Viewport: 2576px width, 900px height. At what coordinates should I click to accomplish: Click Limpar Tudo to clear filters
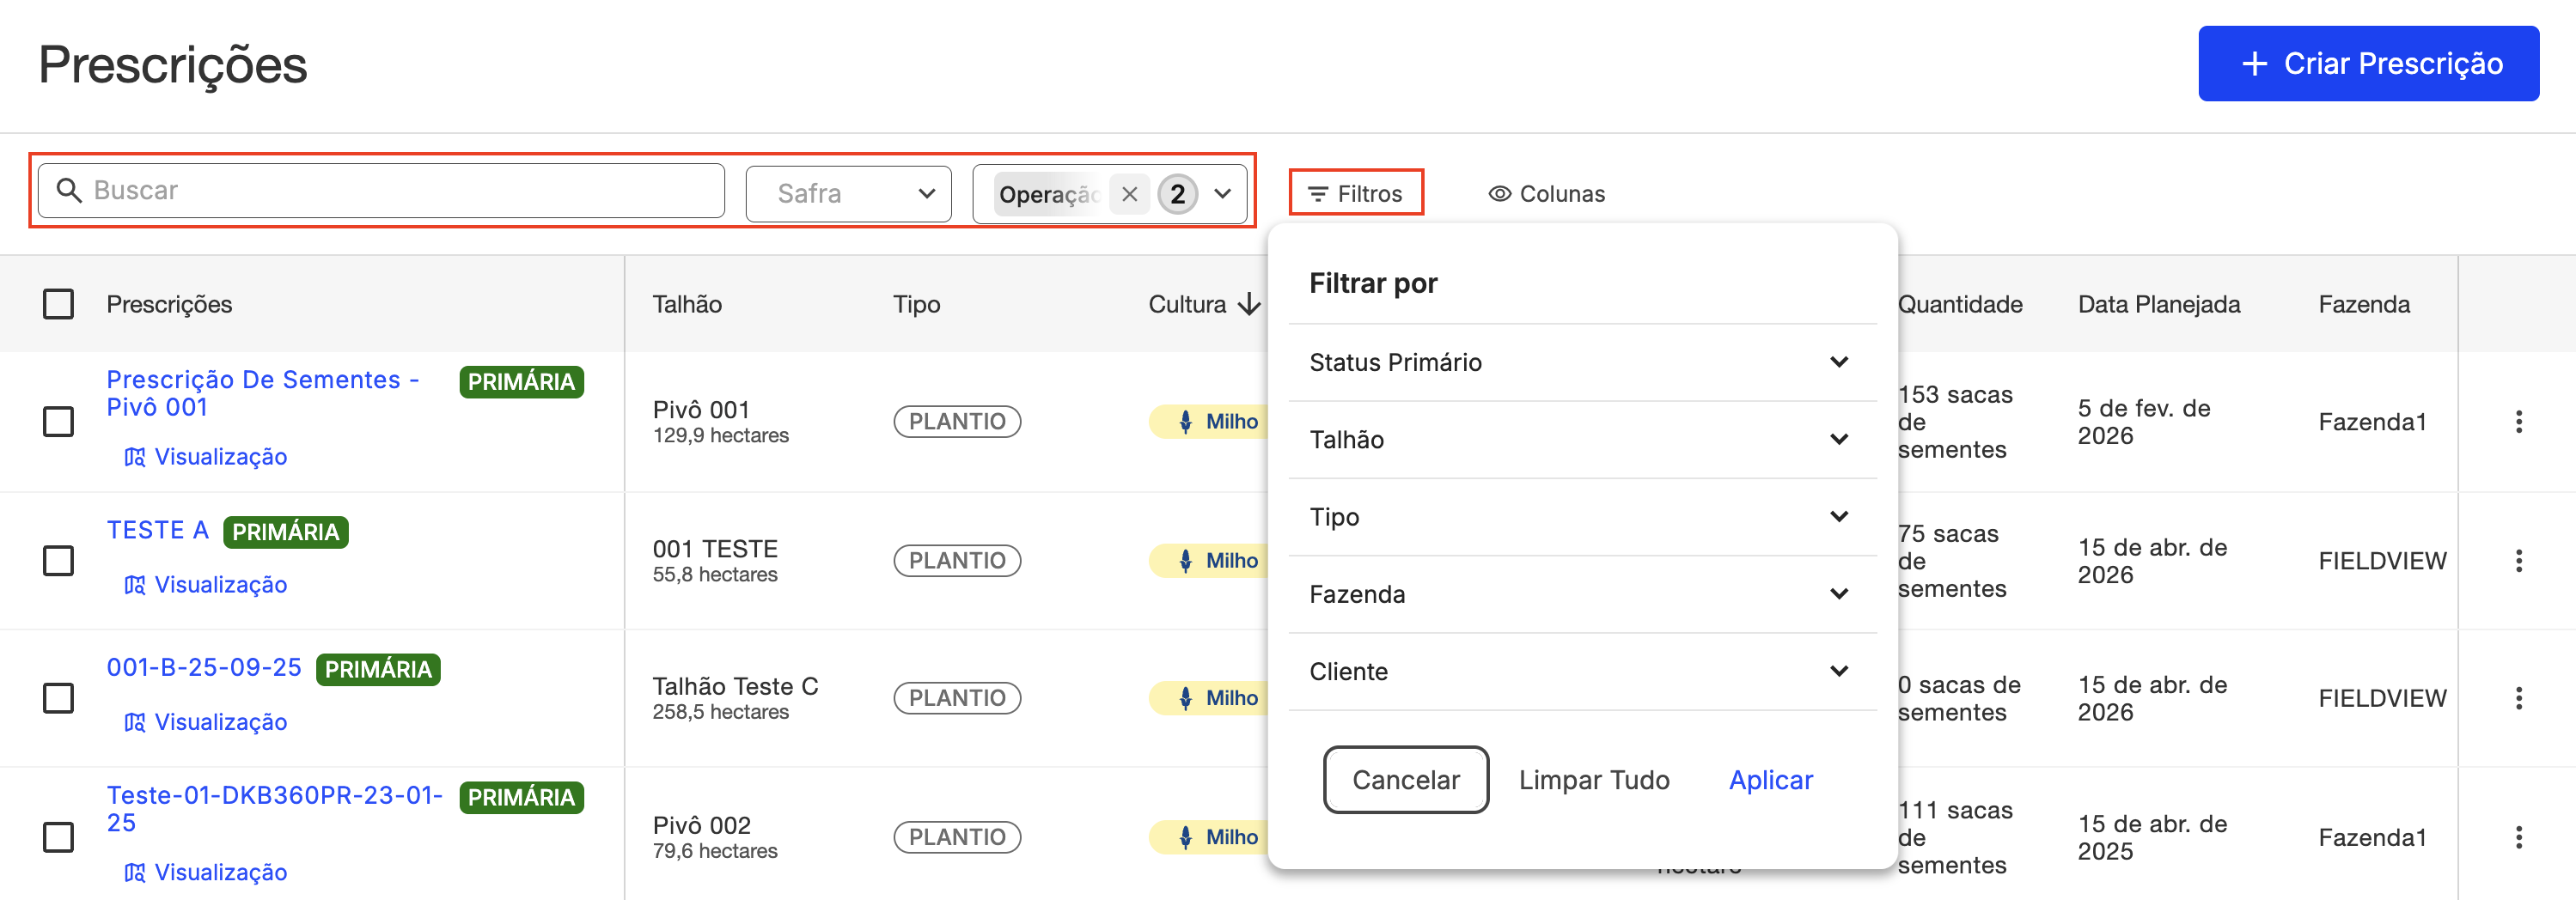tap(1594, 780)
